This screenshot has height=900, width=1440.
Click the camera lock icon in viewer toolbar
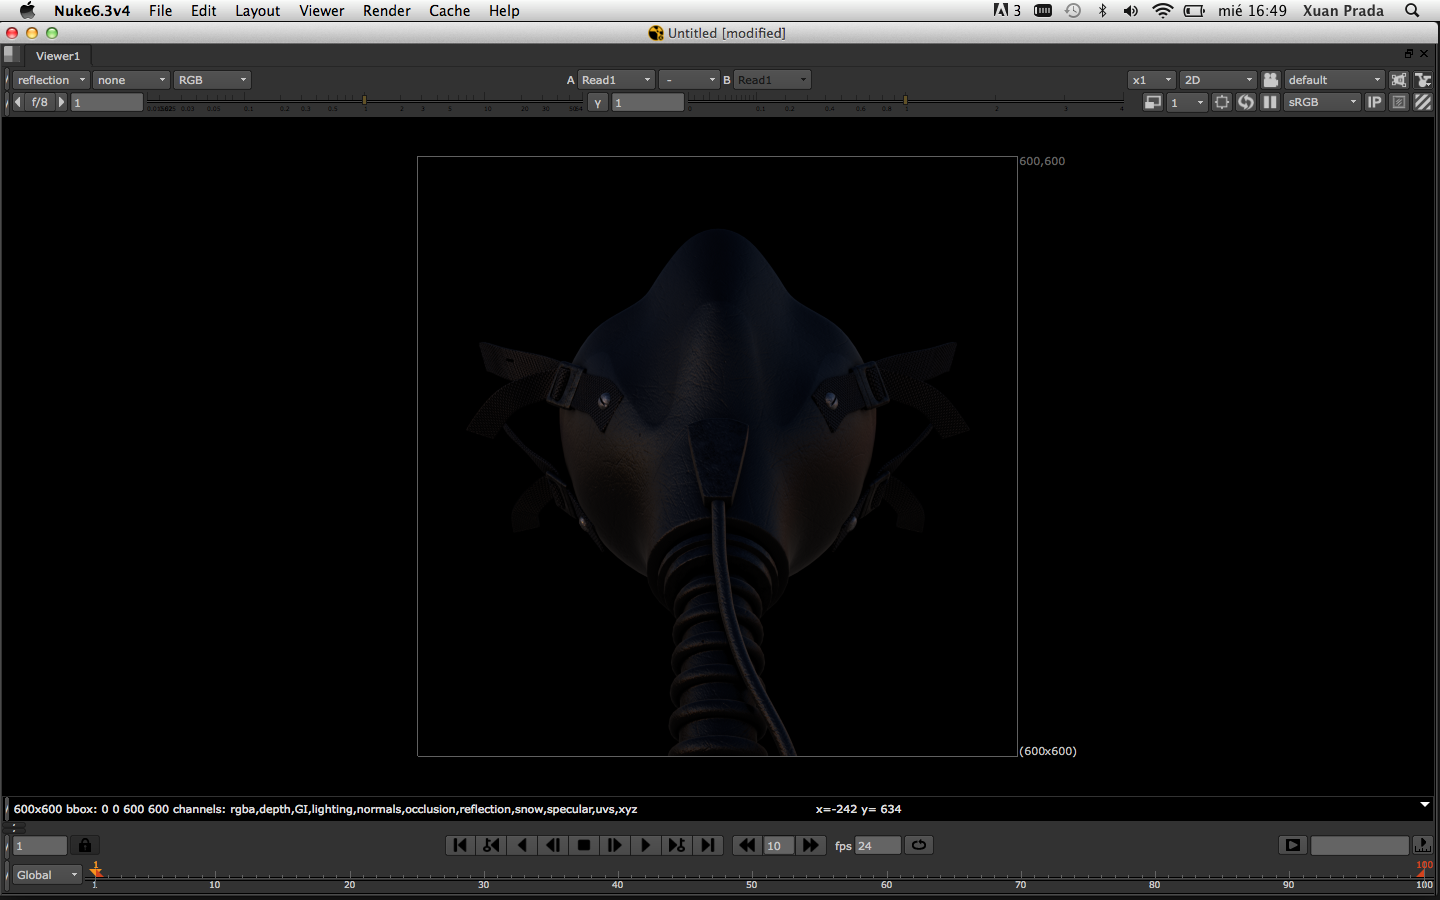[1271, 80]
